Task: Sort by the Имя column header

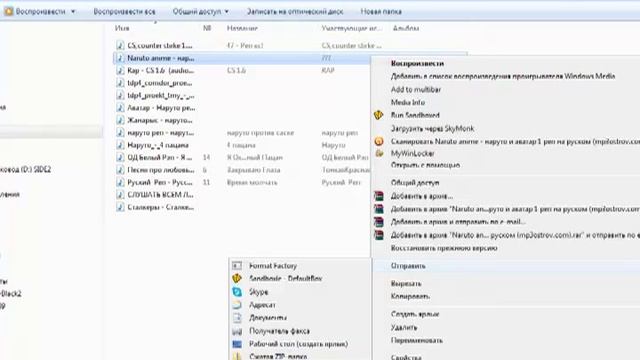Action: [122, 28]
